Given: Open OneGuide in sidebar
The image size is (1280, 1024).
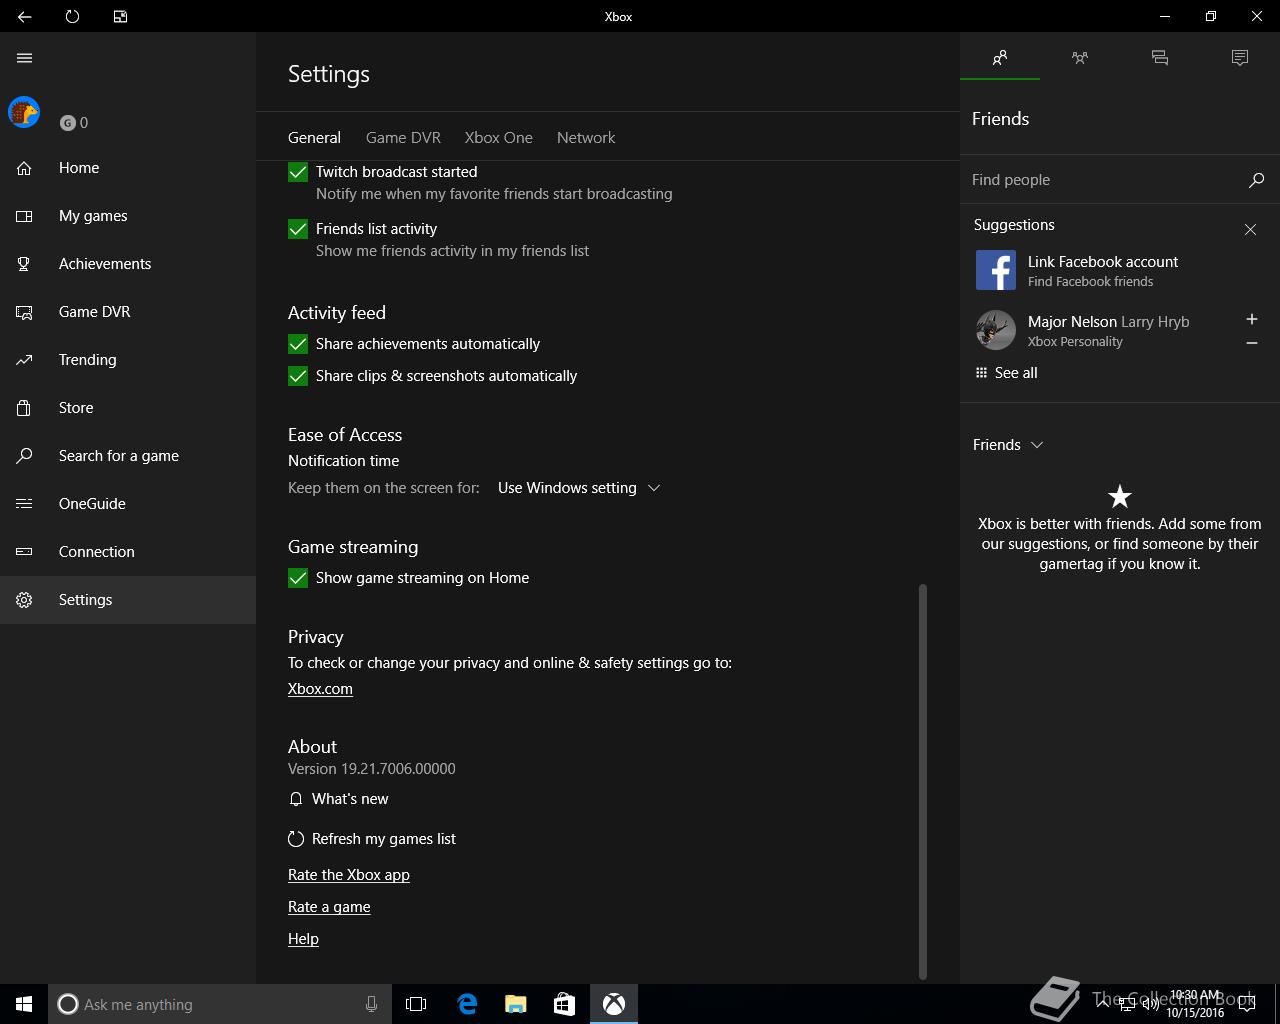Looking at the screenshot, I should click(x=128, y=504).
